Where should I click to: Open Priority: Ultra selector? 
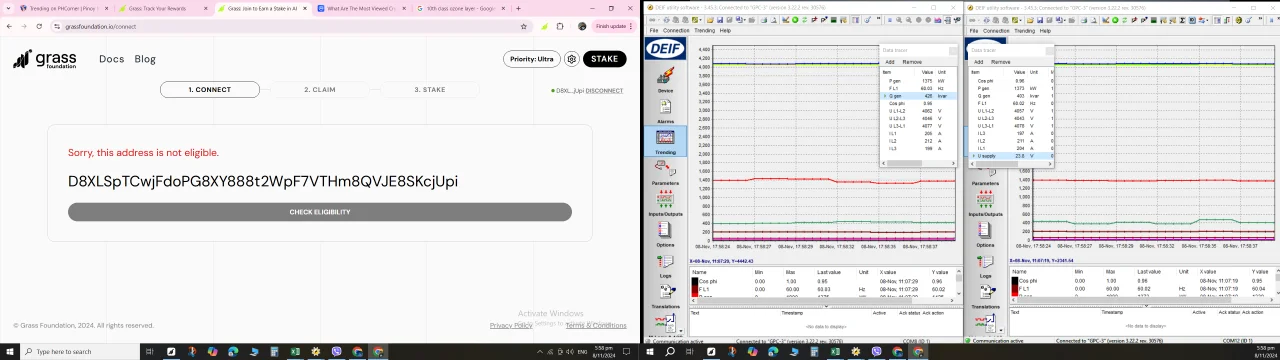[532, 59]
